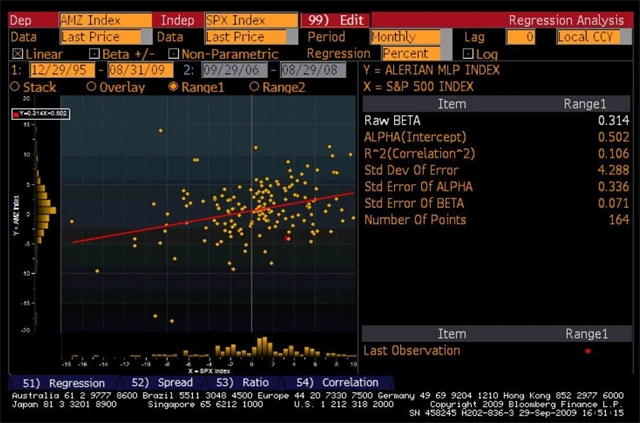Select the red last-observation point on scatter plot
This screenshot has width=640, height=423.
pyautogui.click(x=288, y=238)
